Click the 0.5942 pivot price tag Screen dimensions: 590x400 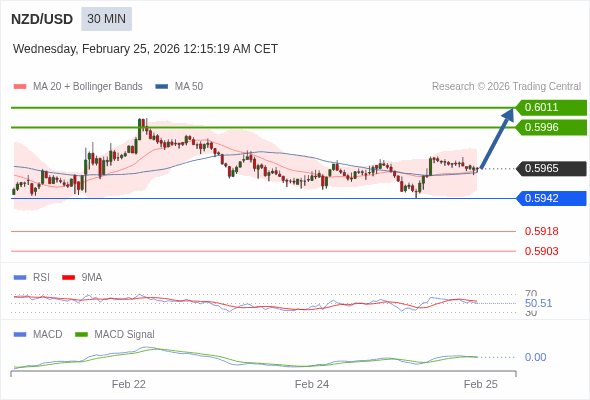tap(551, 198)
